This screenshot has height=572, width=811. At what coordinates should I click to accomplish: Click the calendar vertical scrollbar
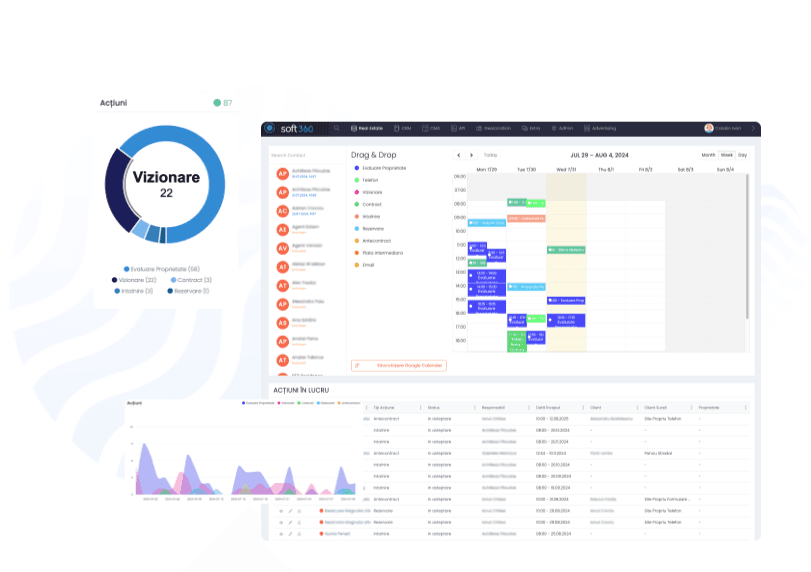coord(747,247)
